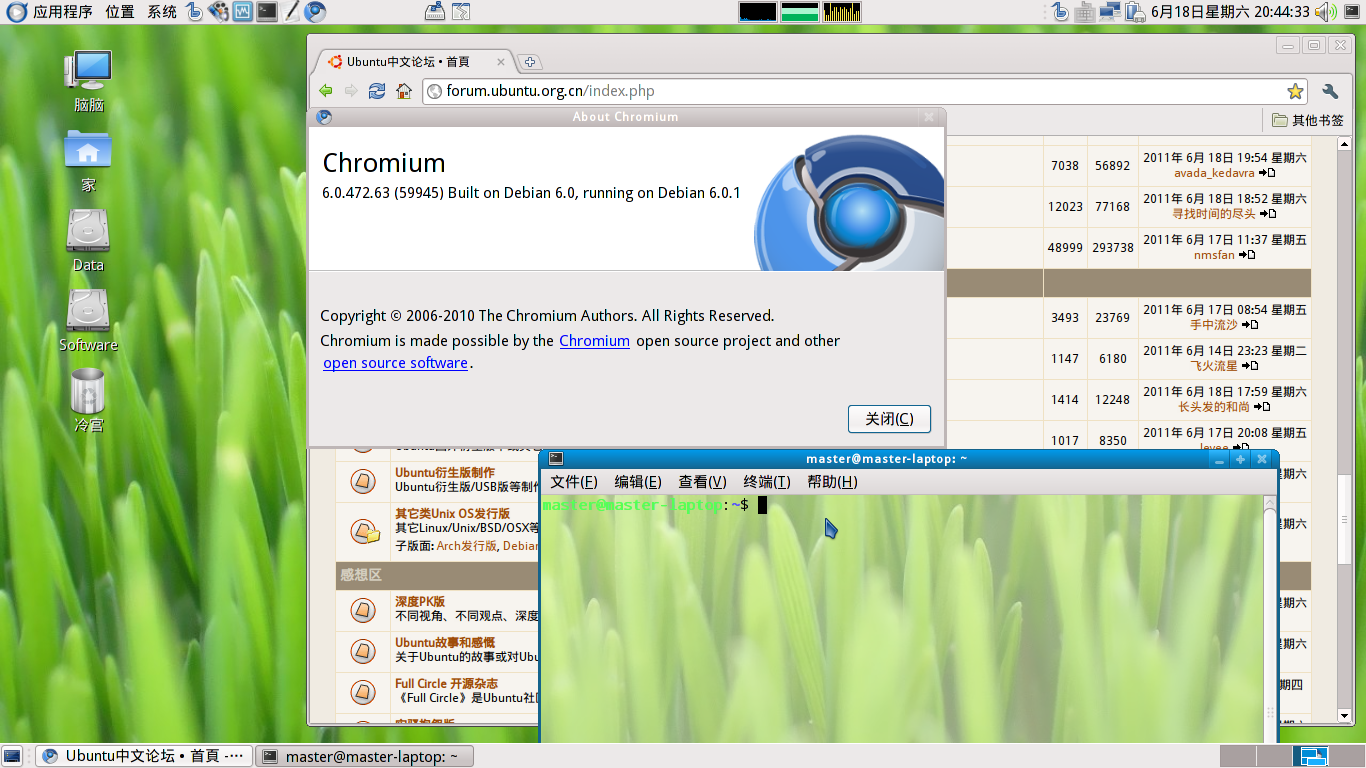1366x768 pixels.
Task: Open the 应用程序 panel menu
Action: 51,12
